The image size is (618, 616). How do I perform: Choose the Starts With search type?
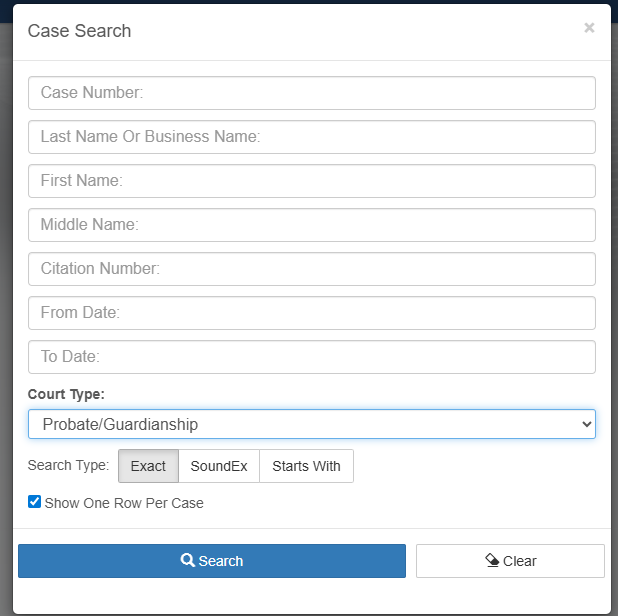pyautogui.click(x=306, y=466)
